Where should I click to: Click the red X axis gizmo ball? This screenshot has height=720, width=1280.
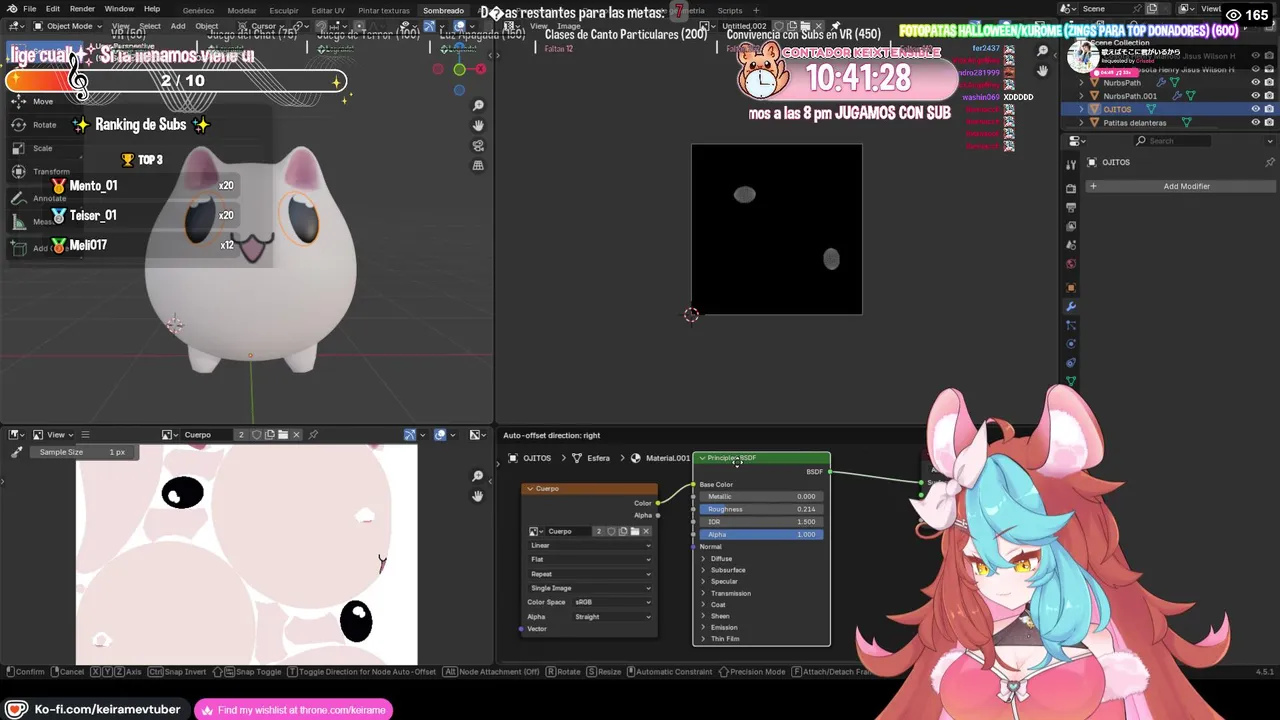481,69
